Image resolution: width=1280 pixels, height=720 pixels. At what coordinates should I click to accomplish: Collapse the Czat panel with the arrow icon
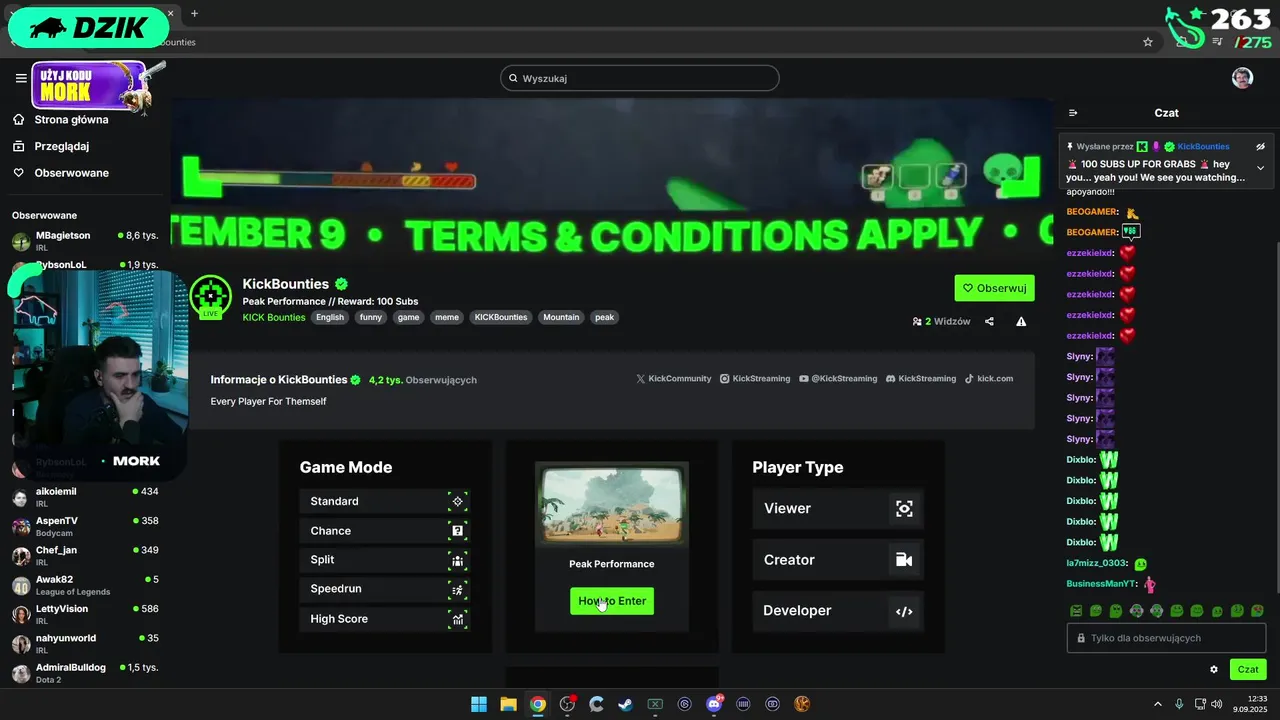1073,113
